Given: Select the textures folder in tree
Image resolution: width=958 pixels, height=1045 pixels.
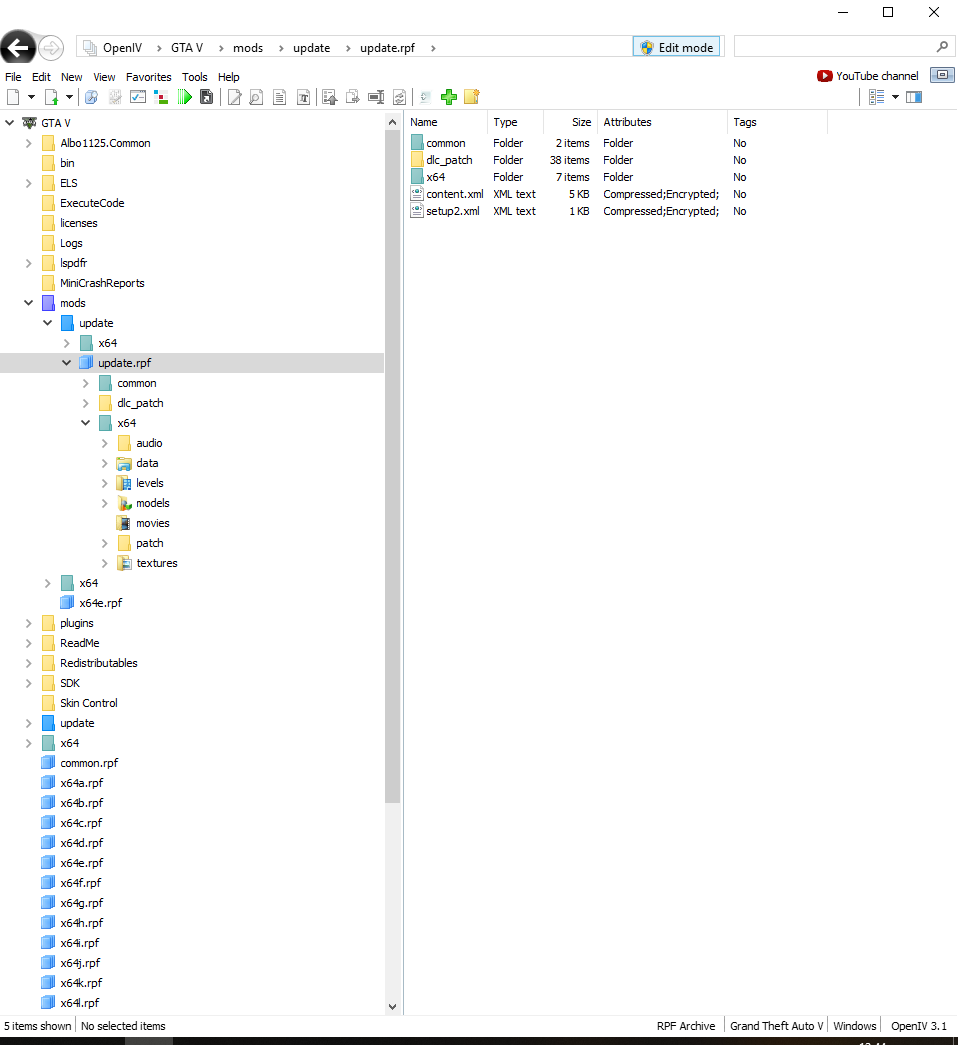Looking at the screenshot, I should [157, 563].
